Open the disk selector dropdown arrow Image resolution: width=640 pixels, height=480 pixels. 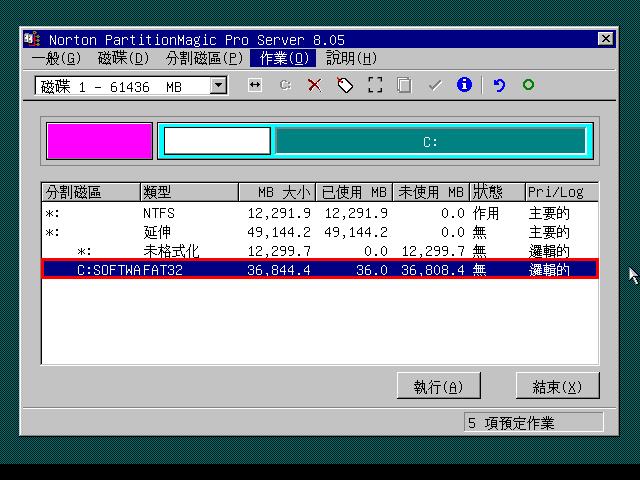(218, 86)
